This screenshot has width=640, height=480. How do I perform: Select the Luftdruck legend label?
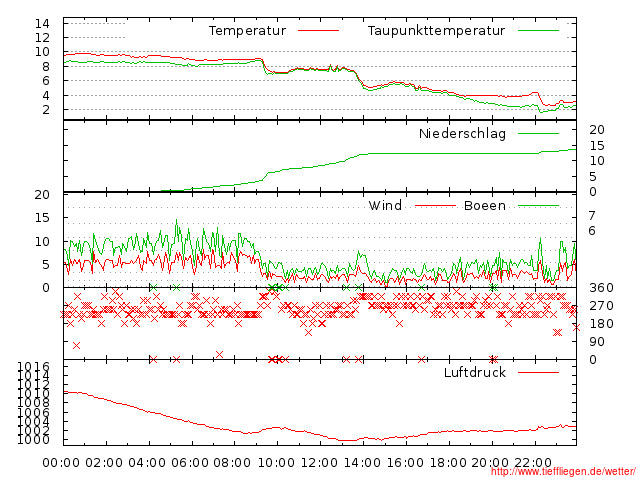click(x=475, y=372)
